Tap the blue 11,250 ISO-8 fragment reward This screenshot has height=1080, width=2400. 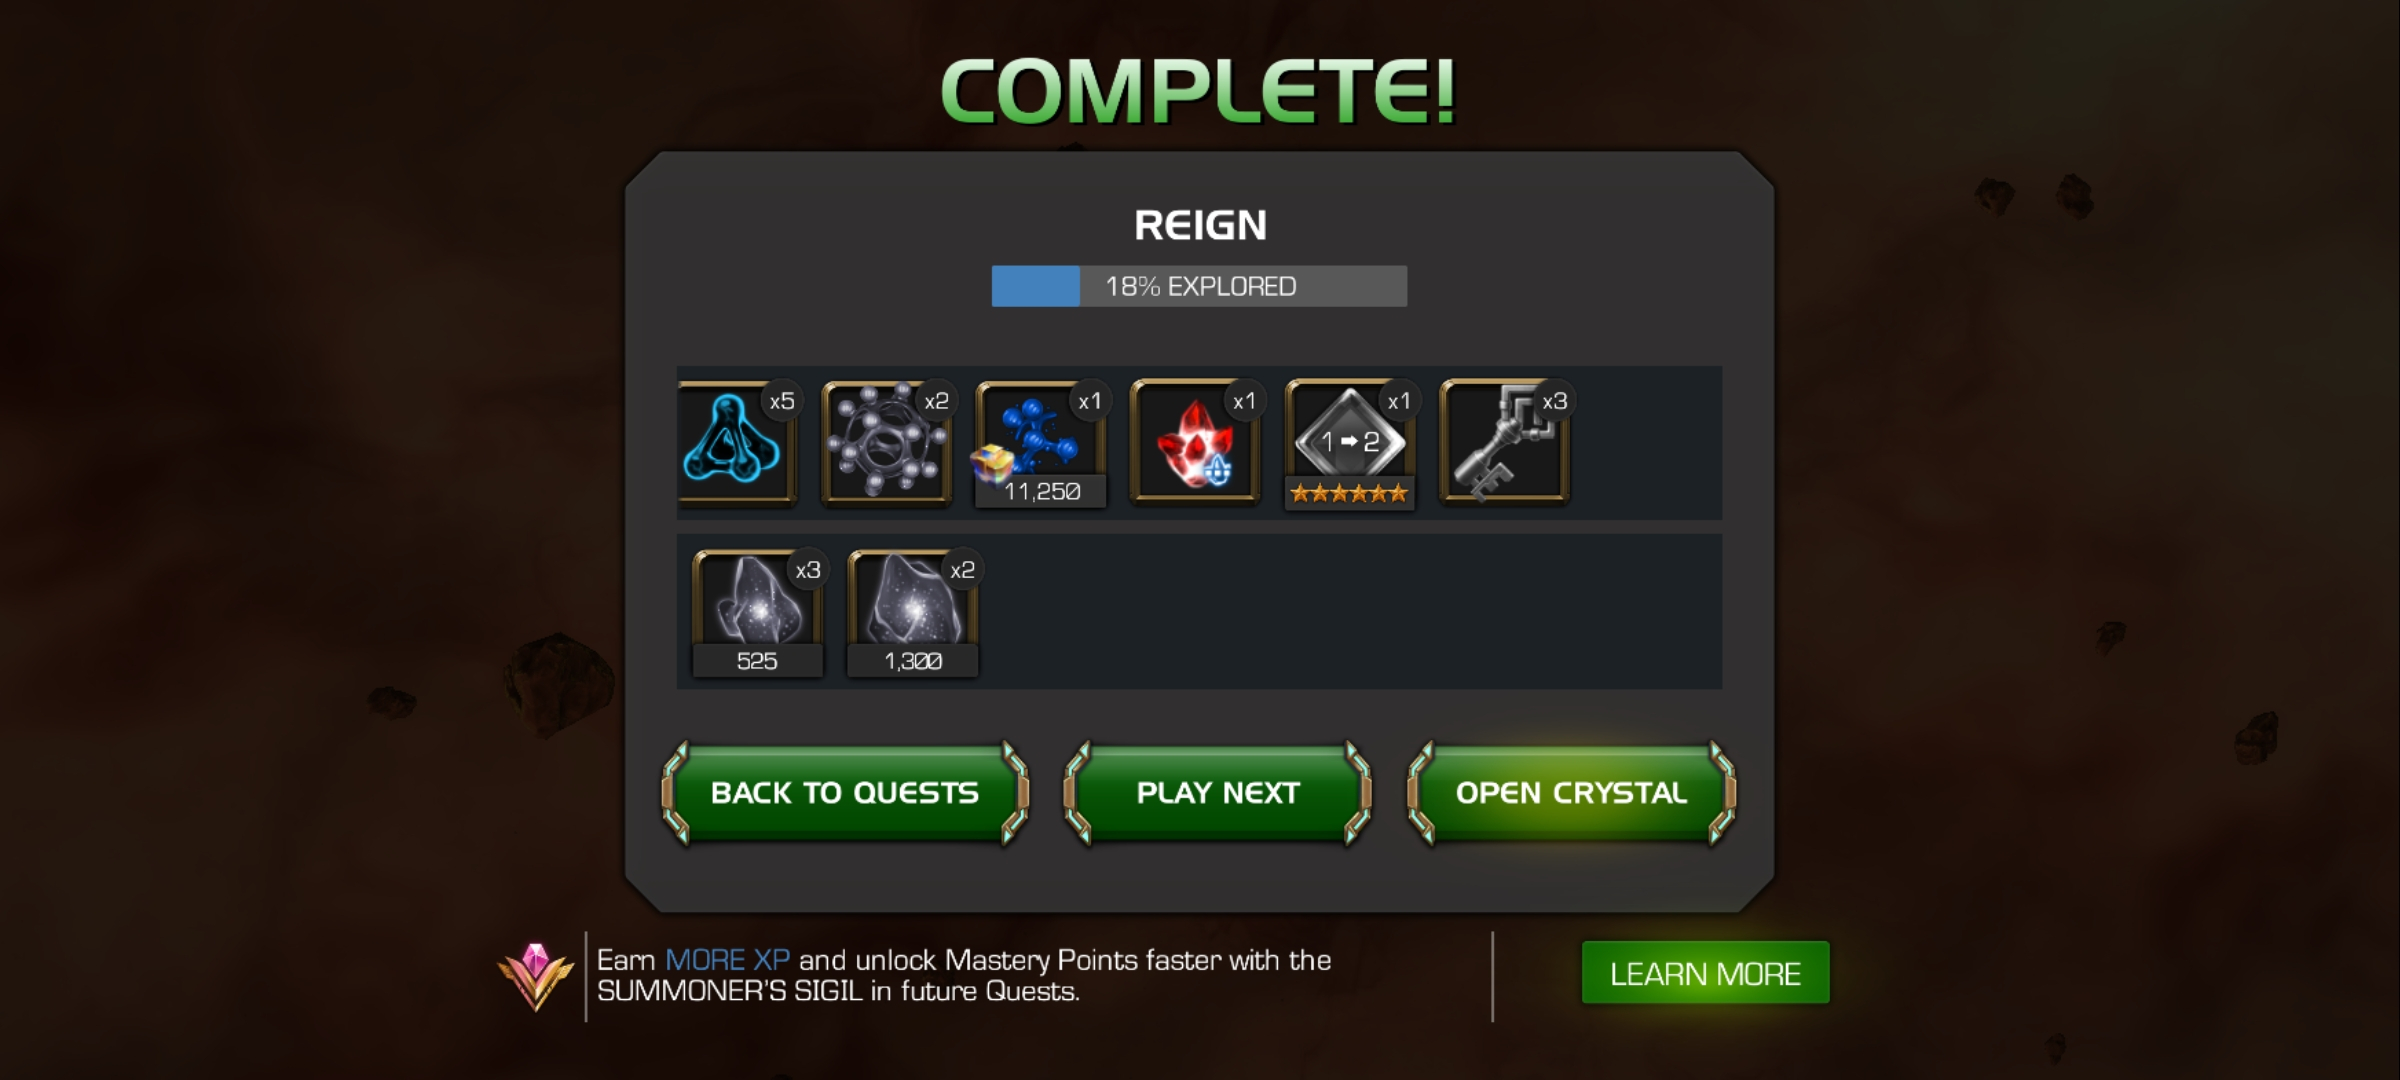1041,443
